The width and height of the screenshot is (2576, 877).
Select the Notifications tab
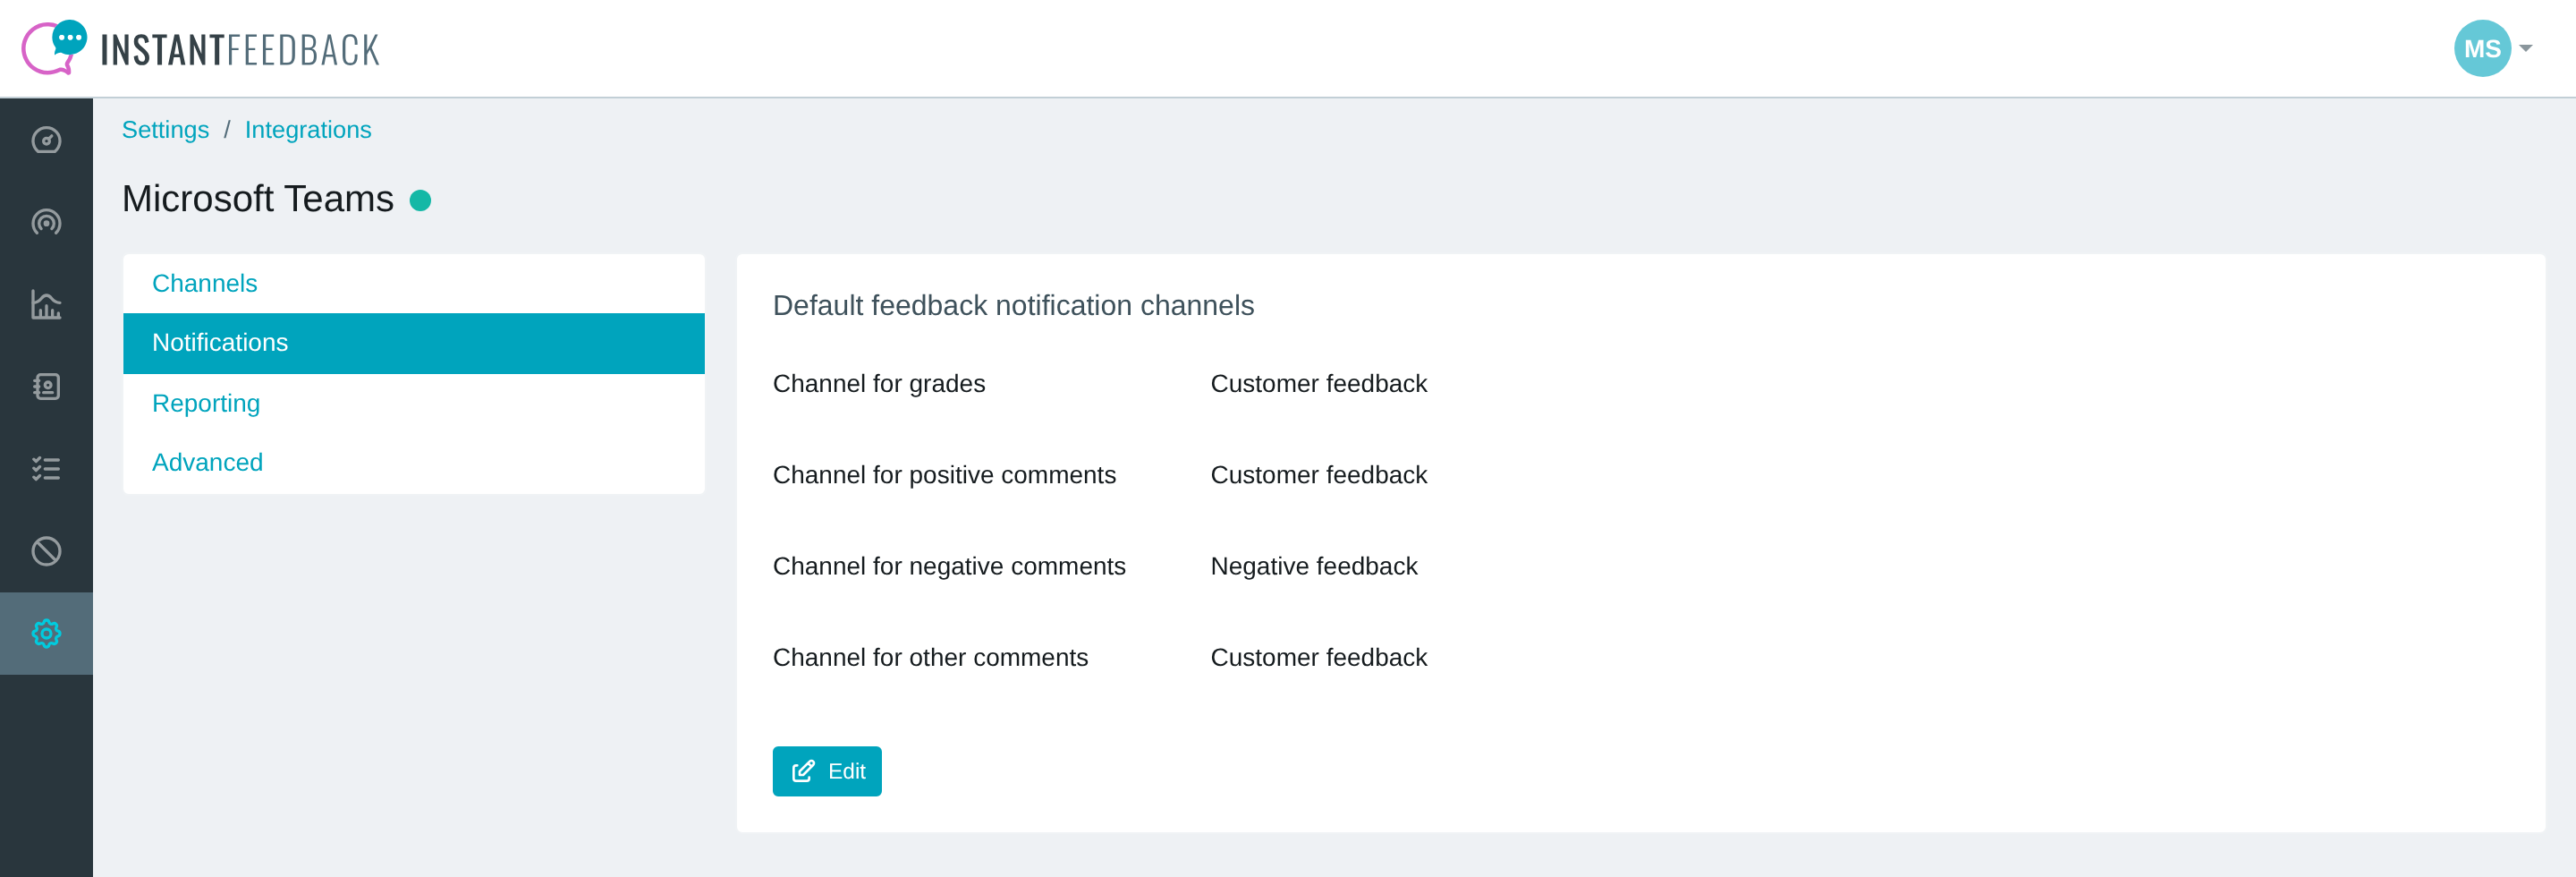414,343
